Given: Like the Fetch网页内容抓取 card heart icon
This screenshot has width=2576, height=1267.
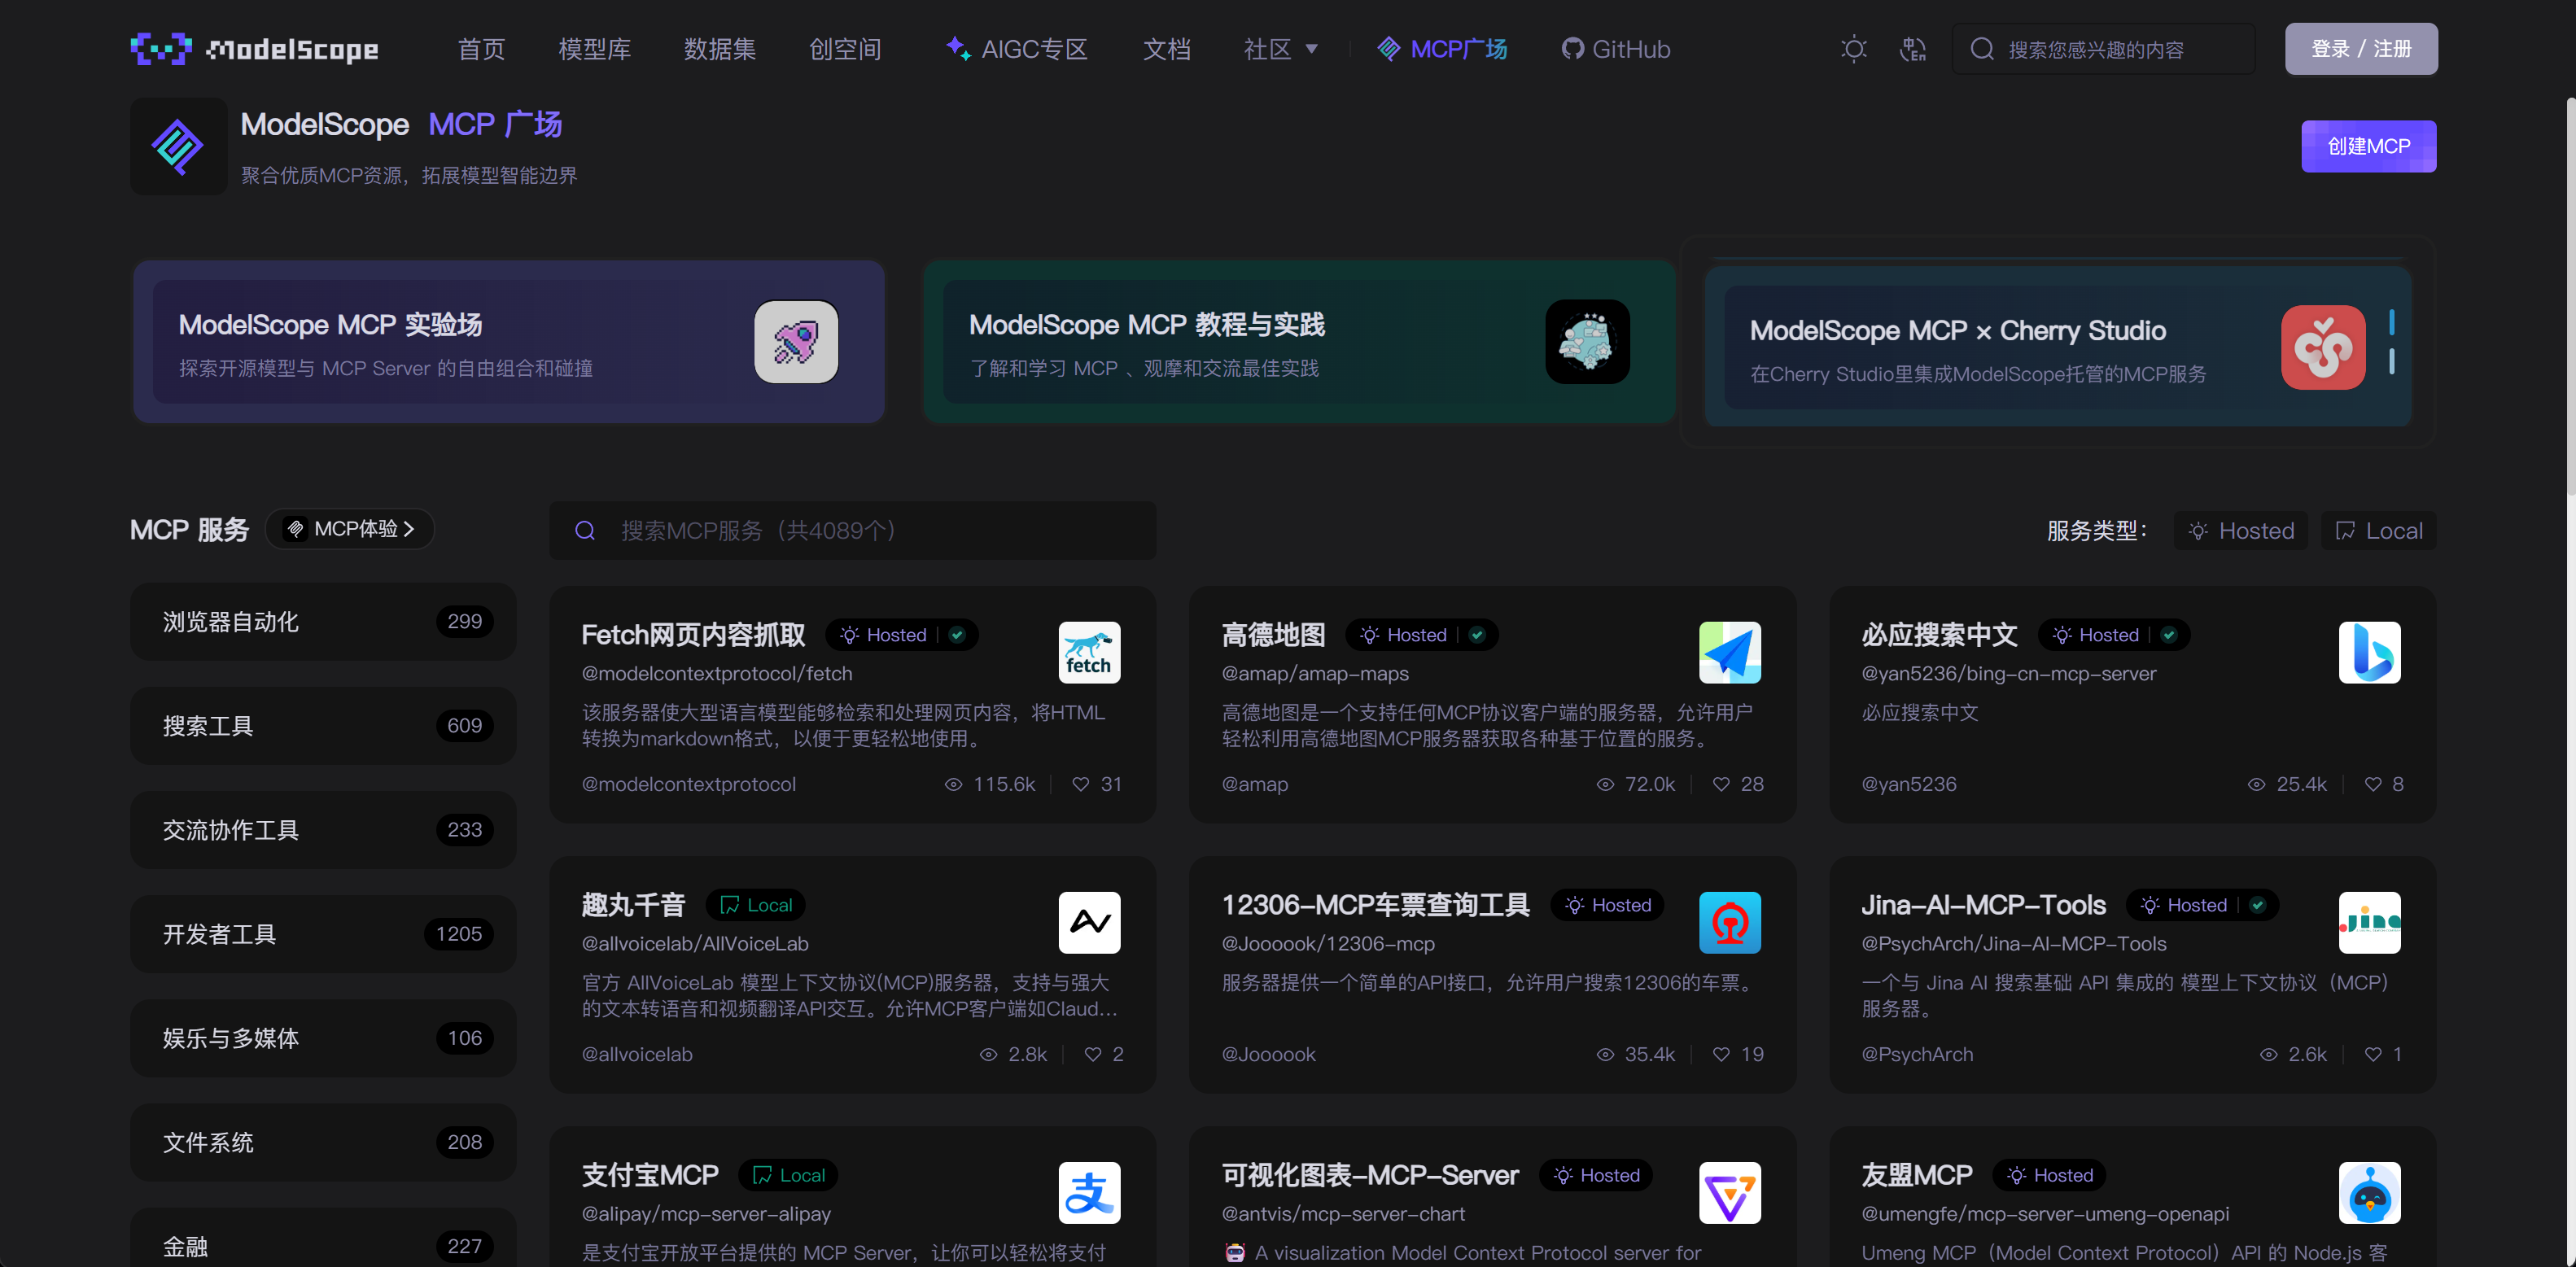Looking at the screenshot, I should point(1080,784).
